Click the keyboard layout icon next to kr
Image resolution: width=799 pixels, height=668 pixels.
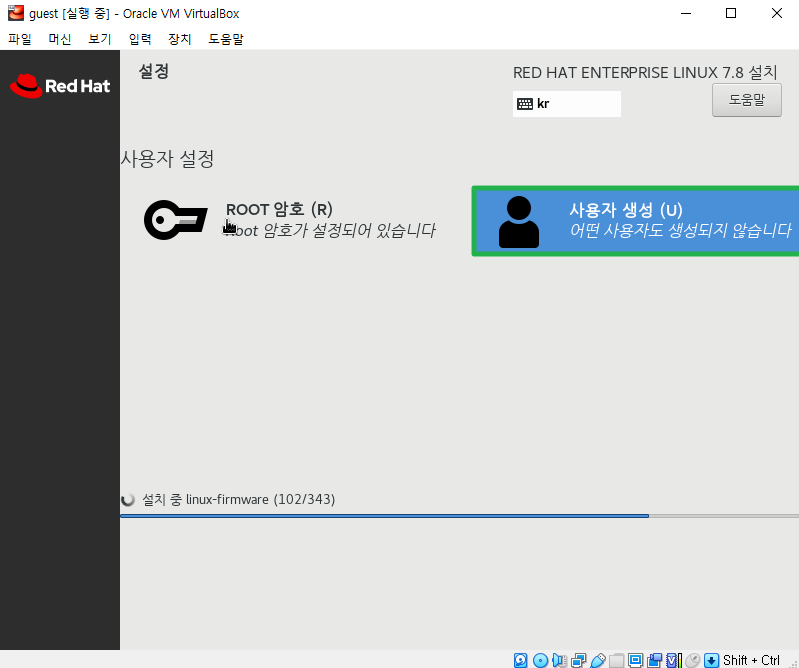pyautogui.click(x=525, y=104)
